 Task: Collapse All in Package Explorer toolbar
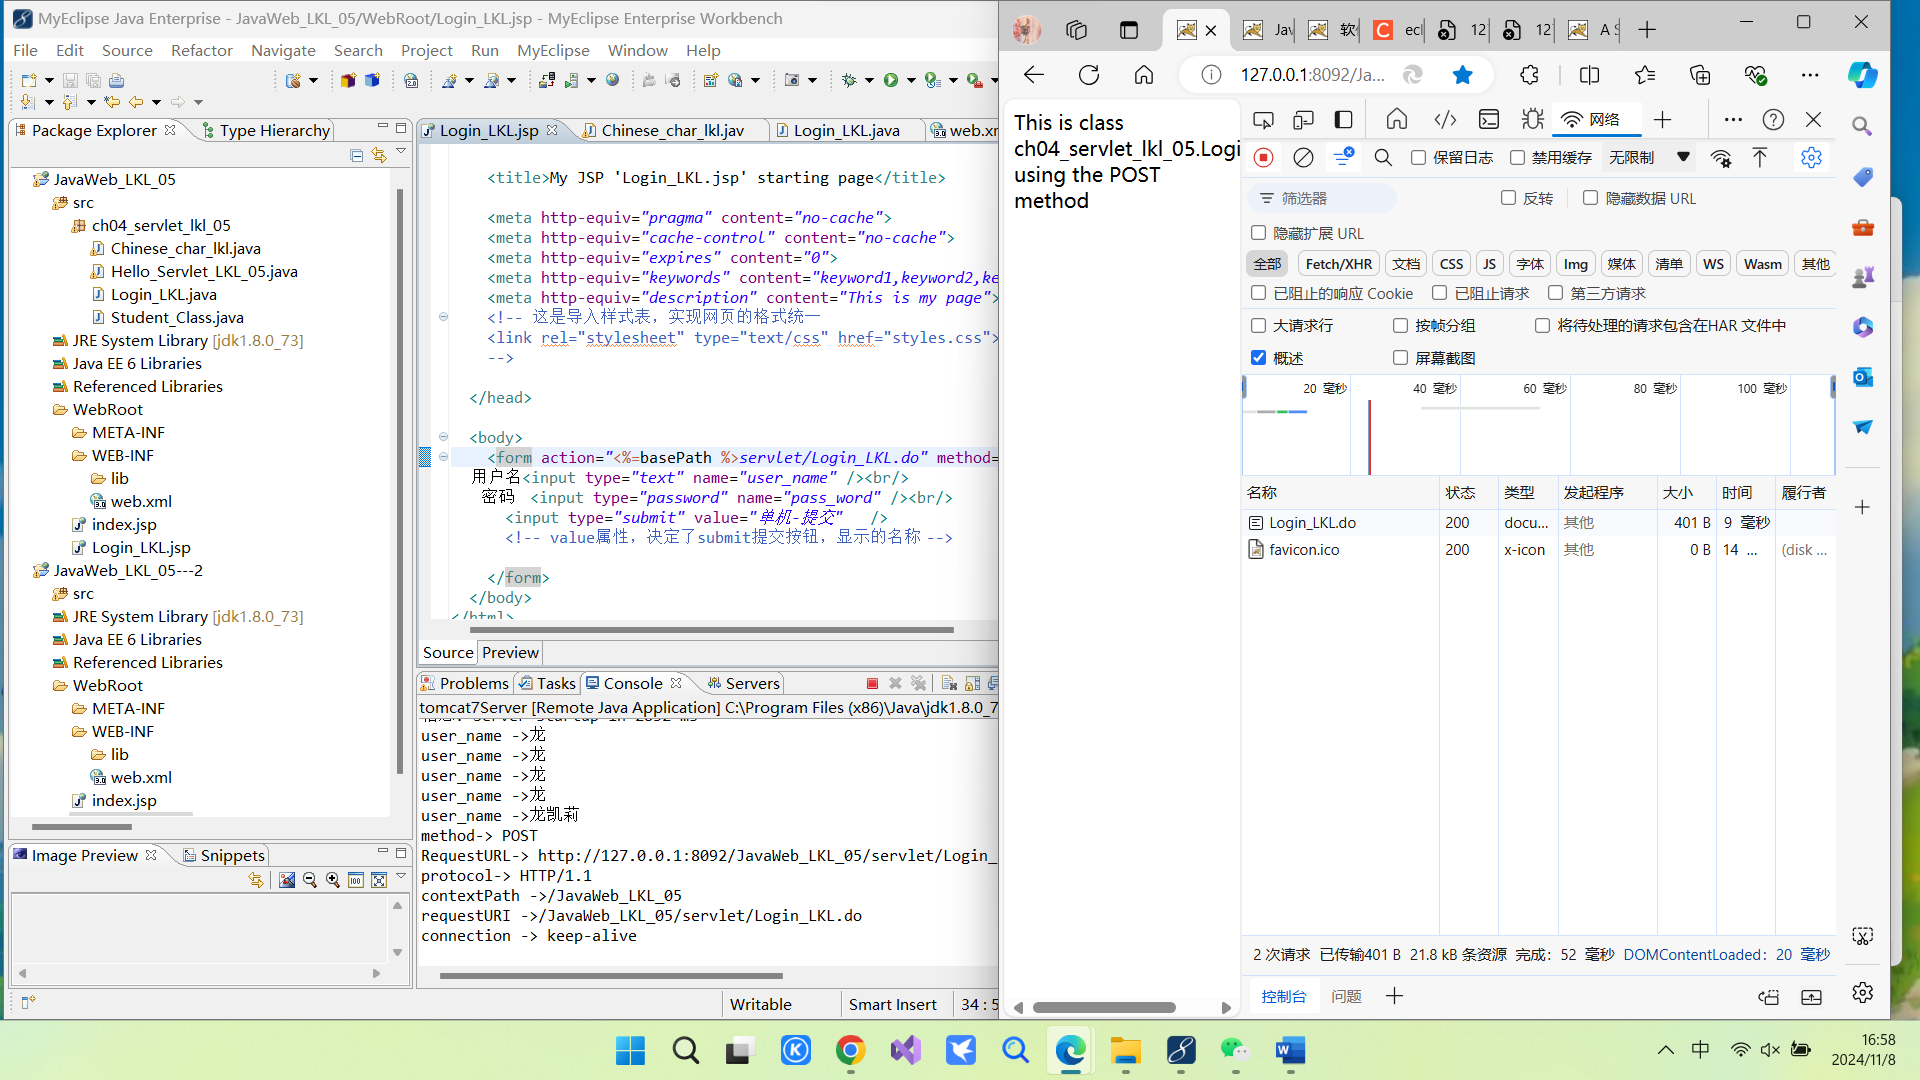click(x=356, y=155)
